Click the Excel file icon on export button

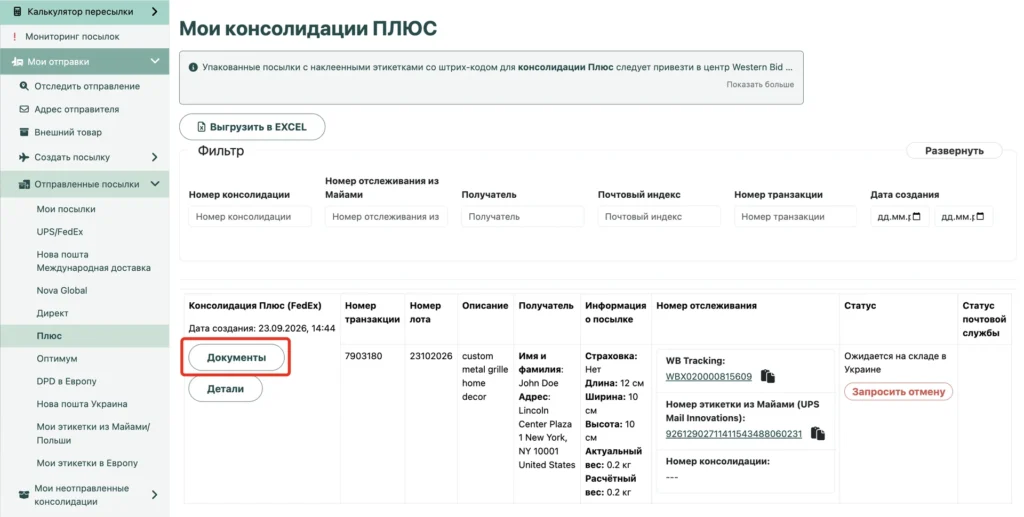[x=202, y=127]
